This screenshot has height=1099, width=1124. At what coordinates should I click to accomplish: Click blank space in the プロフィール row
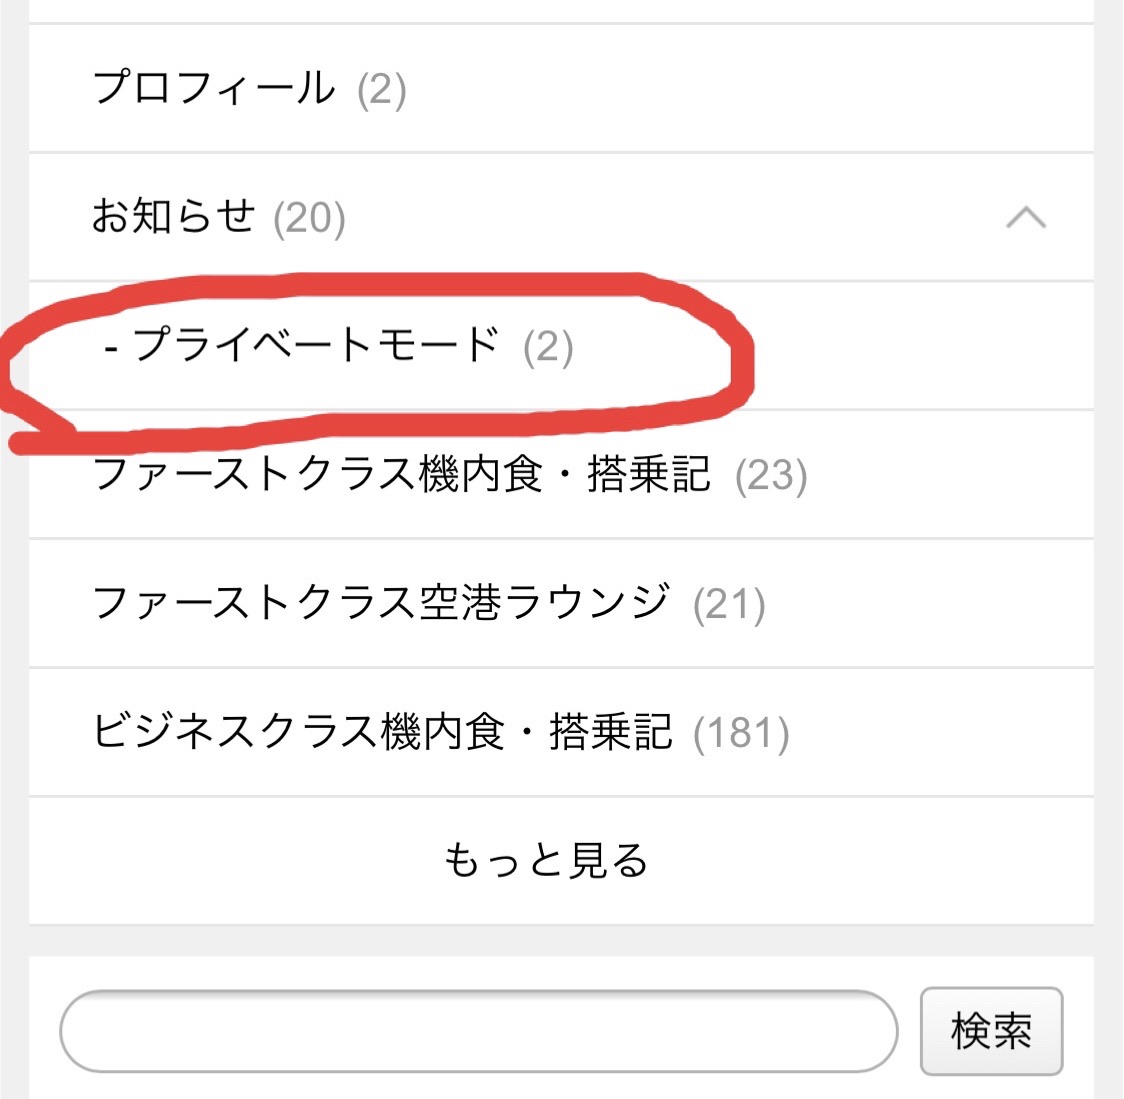746,88
